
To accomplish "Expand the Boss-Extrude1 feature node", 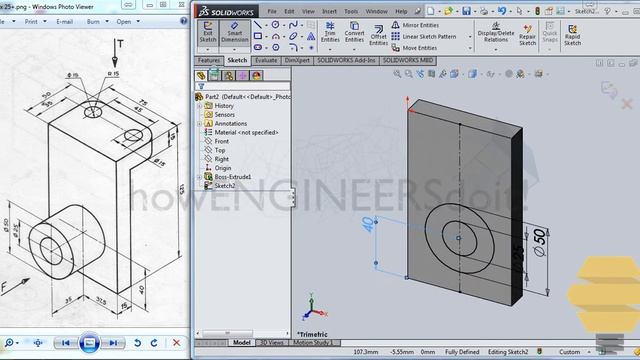I will point(200,177).
